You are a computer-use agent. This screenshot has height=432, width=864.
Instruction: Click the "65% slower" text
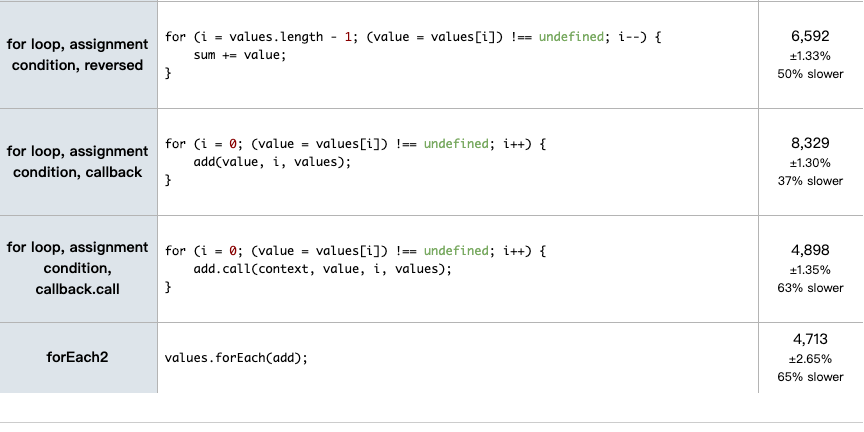(x=810, y=377)
